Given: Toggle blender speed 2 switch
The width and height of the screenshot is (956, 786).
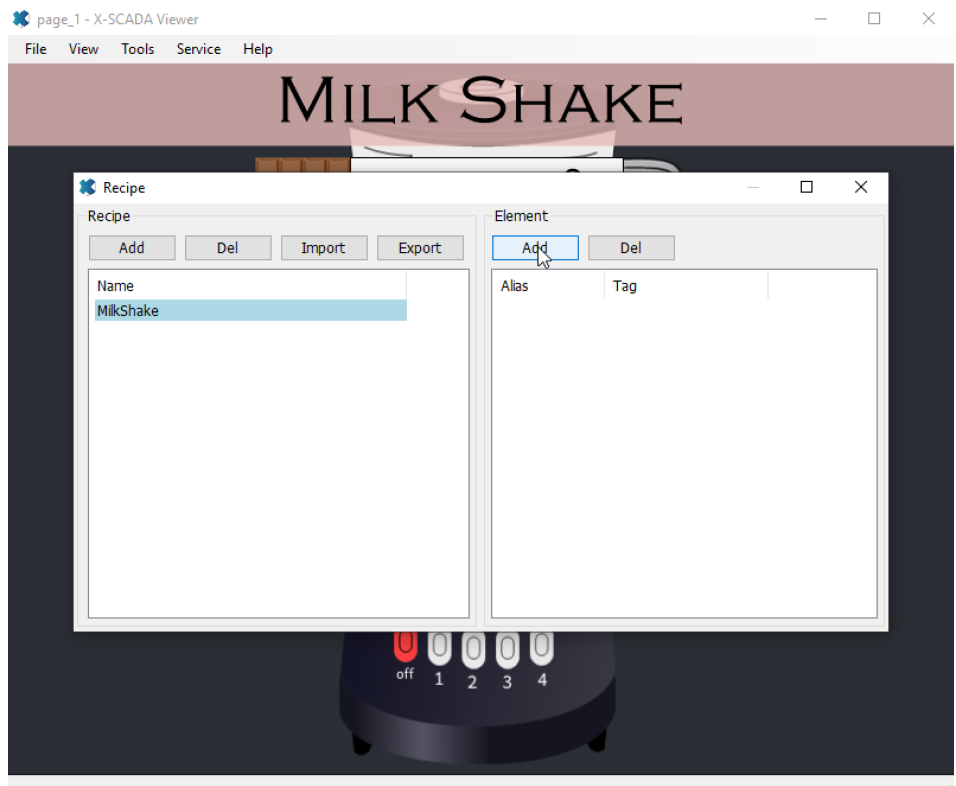Looking at the screenshot, I should pyautogui.click(x=473, y=651).
